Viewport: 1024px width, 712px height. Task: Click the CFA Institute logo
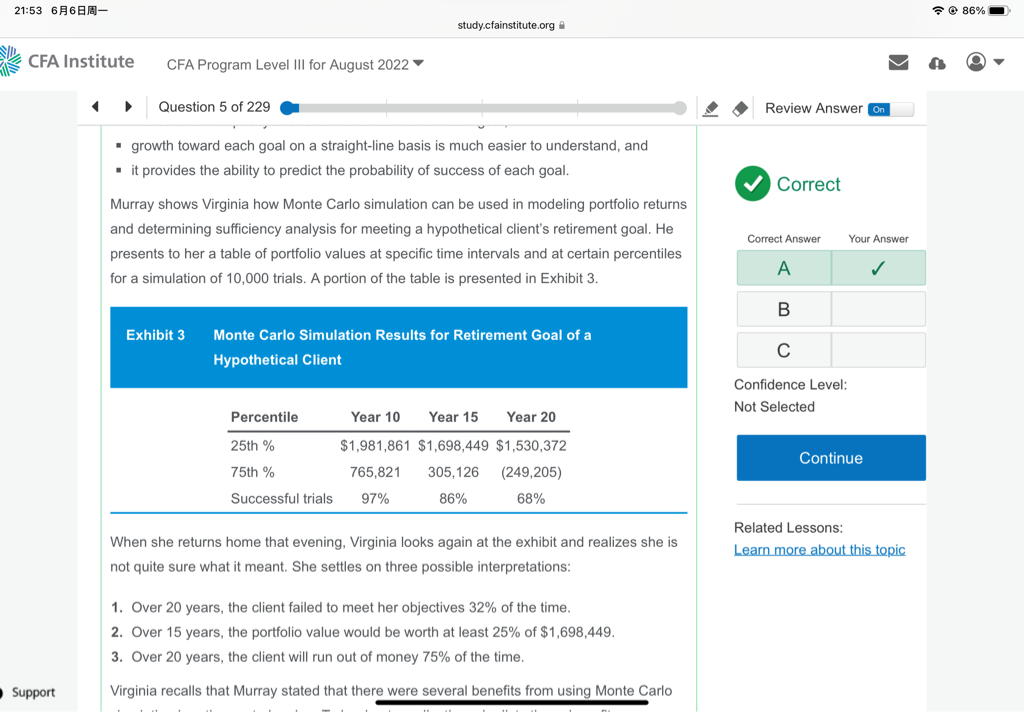click(68, 62)
